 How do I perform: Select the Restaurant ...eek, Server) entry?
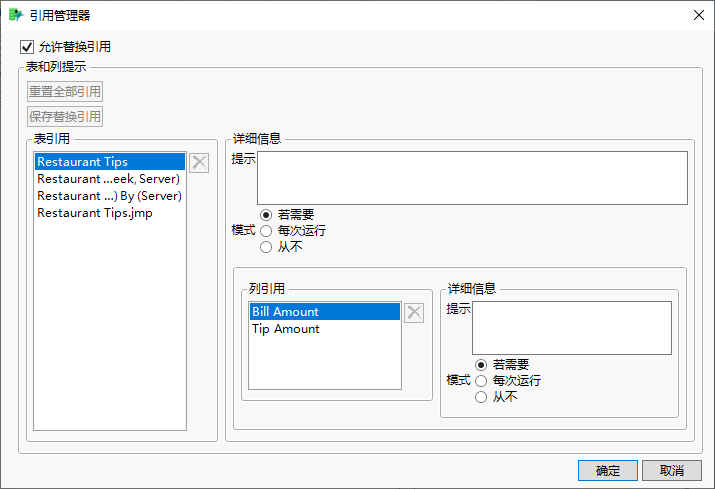tap(107, 179)
